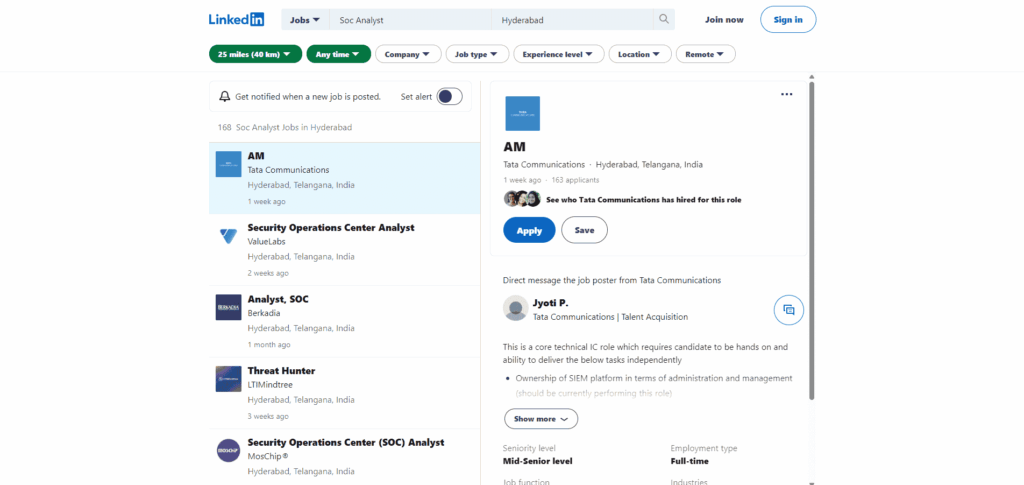Image resolution: width=1024 pixels, height=485 pixels.
Task: Expand the Company filter
Action: (408, 54)
